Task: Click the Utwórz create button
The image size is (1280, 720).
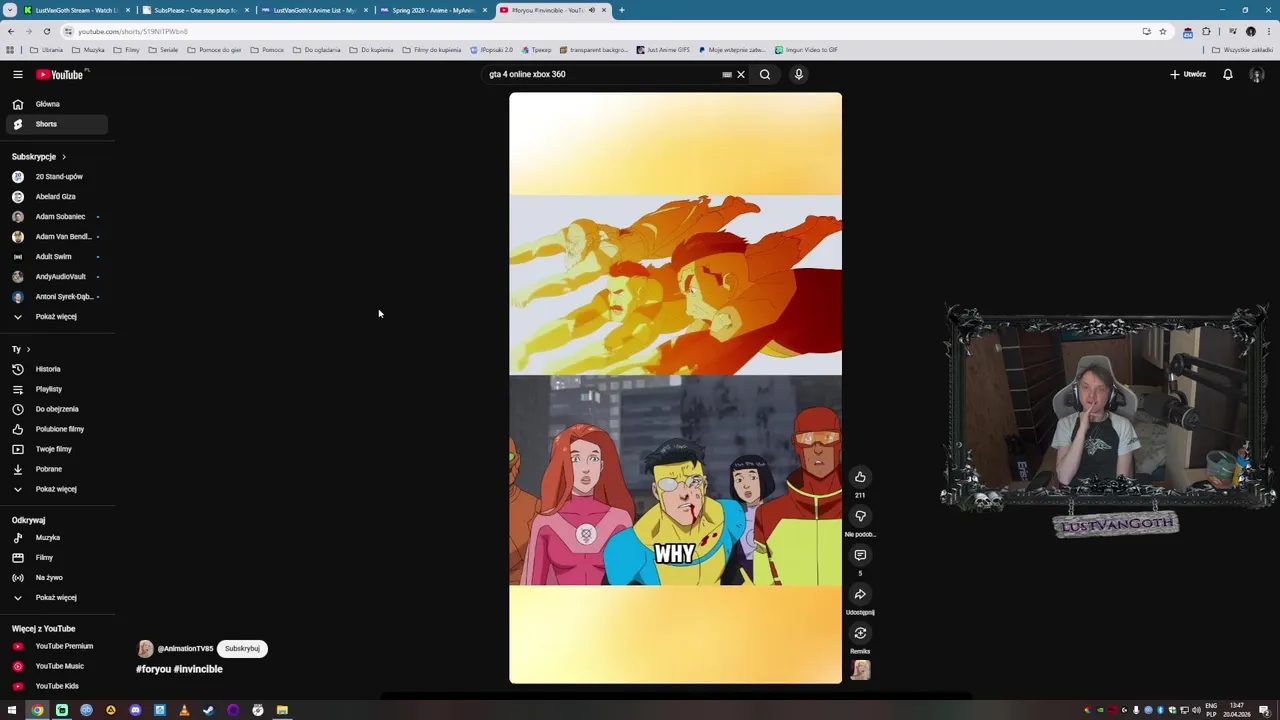Action: [1188, 74]
